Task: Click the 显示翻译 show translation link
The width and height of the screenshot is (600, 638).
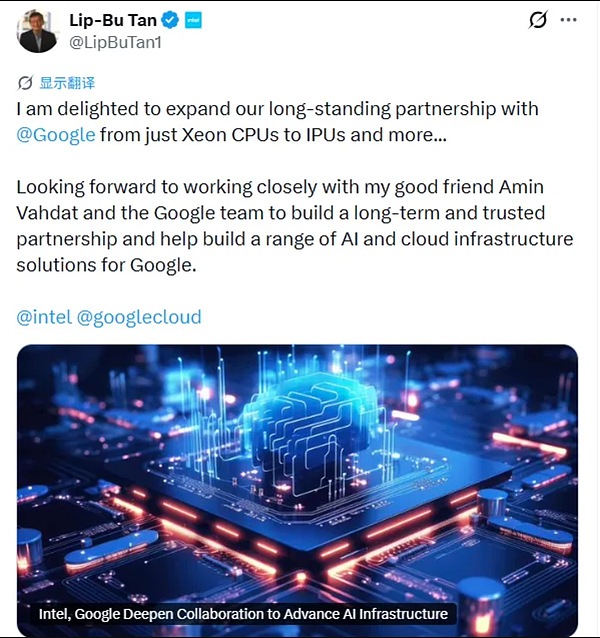Action: pyautogui.click(x=66, y=83)
